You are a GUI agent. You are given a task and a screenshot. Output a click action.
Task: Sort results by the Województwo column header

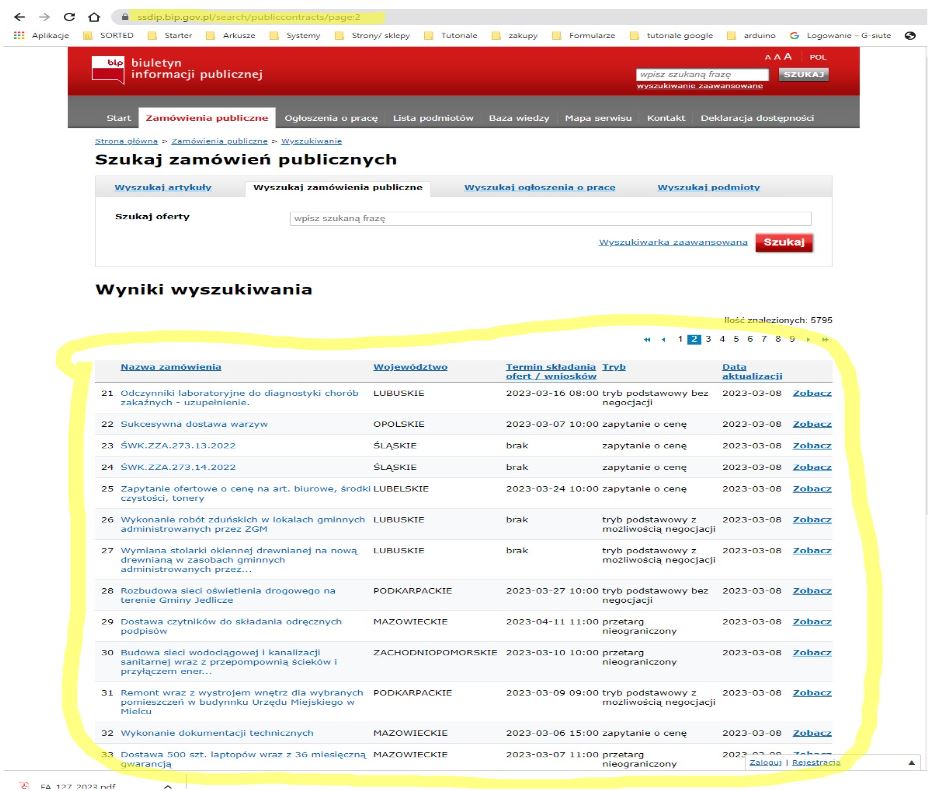[x=410, y=367]
